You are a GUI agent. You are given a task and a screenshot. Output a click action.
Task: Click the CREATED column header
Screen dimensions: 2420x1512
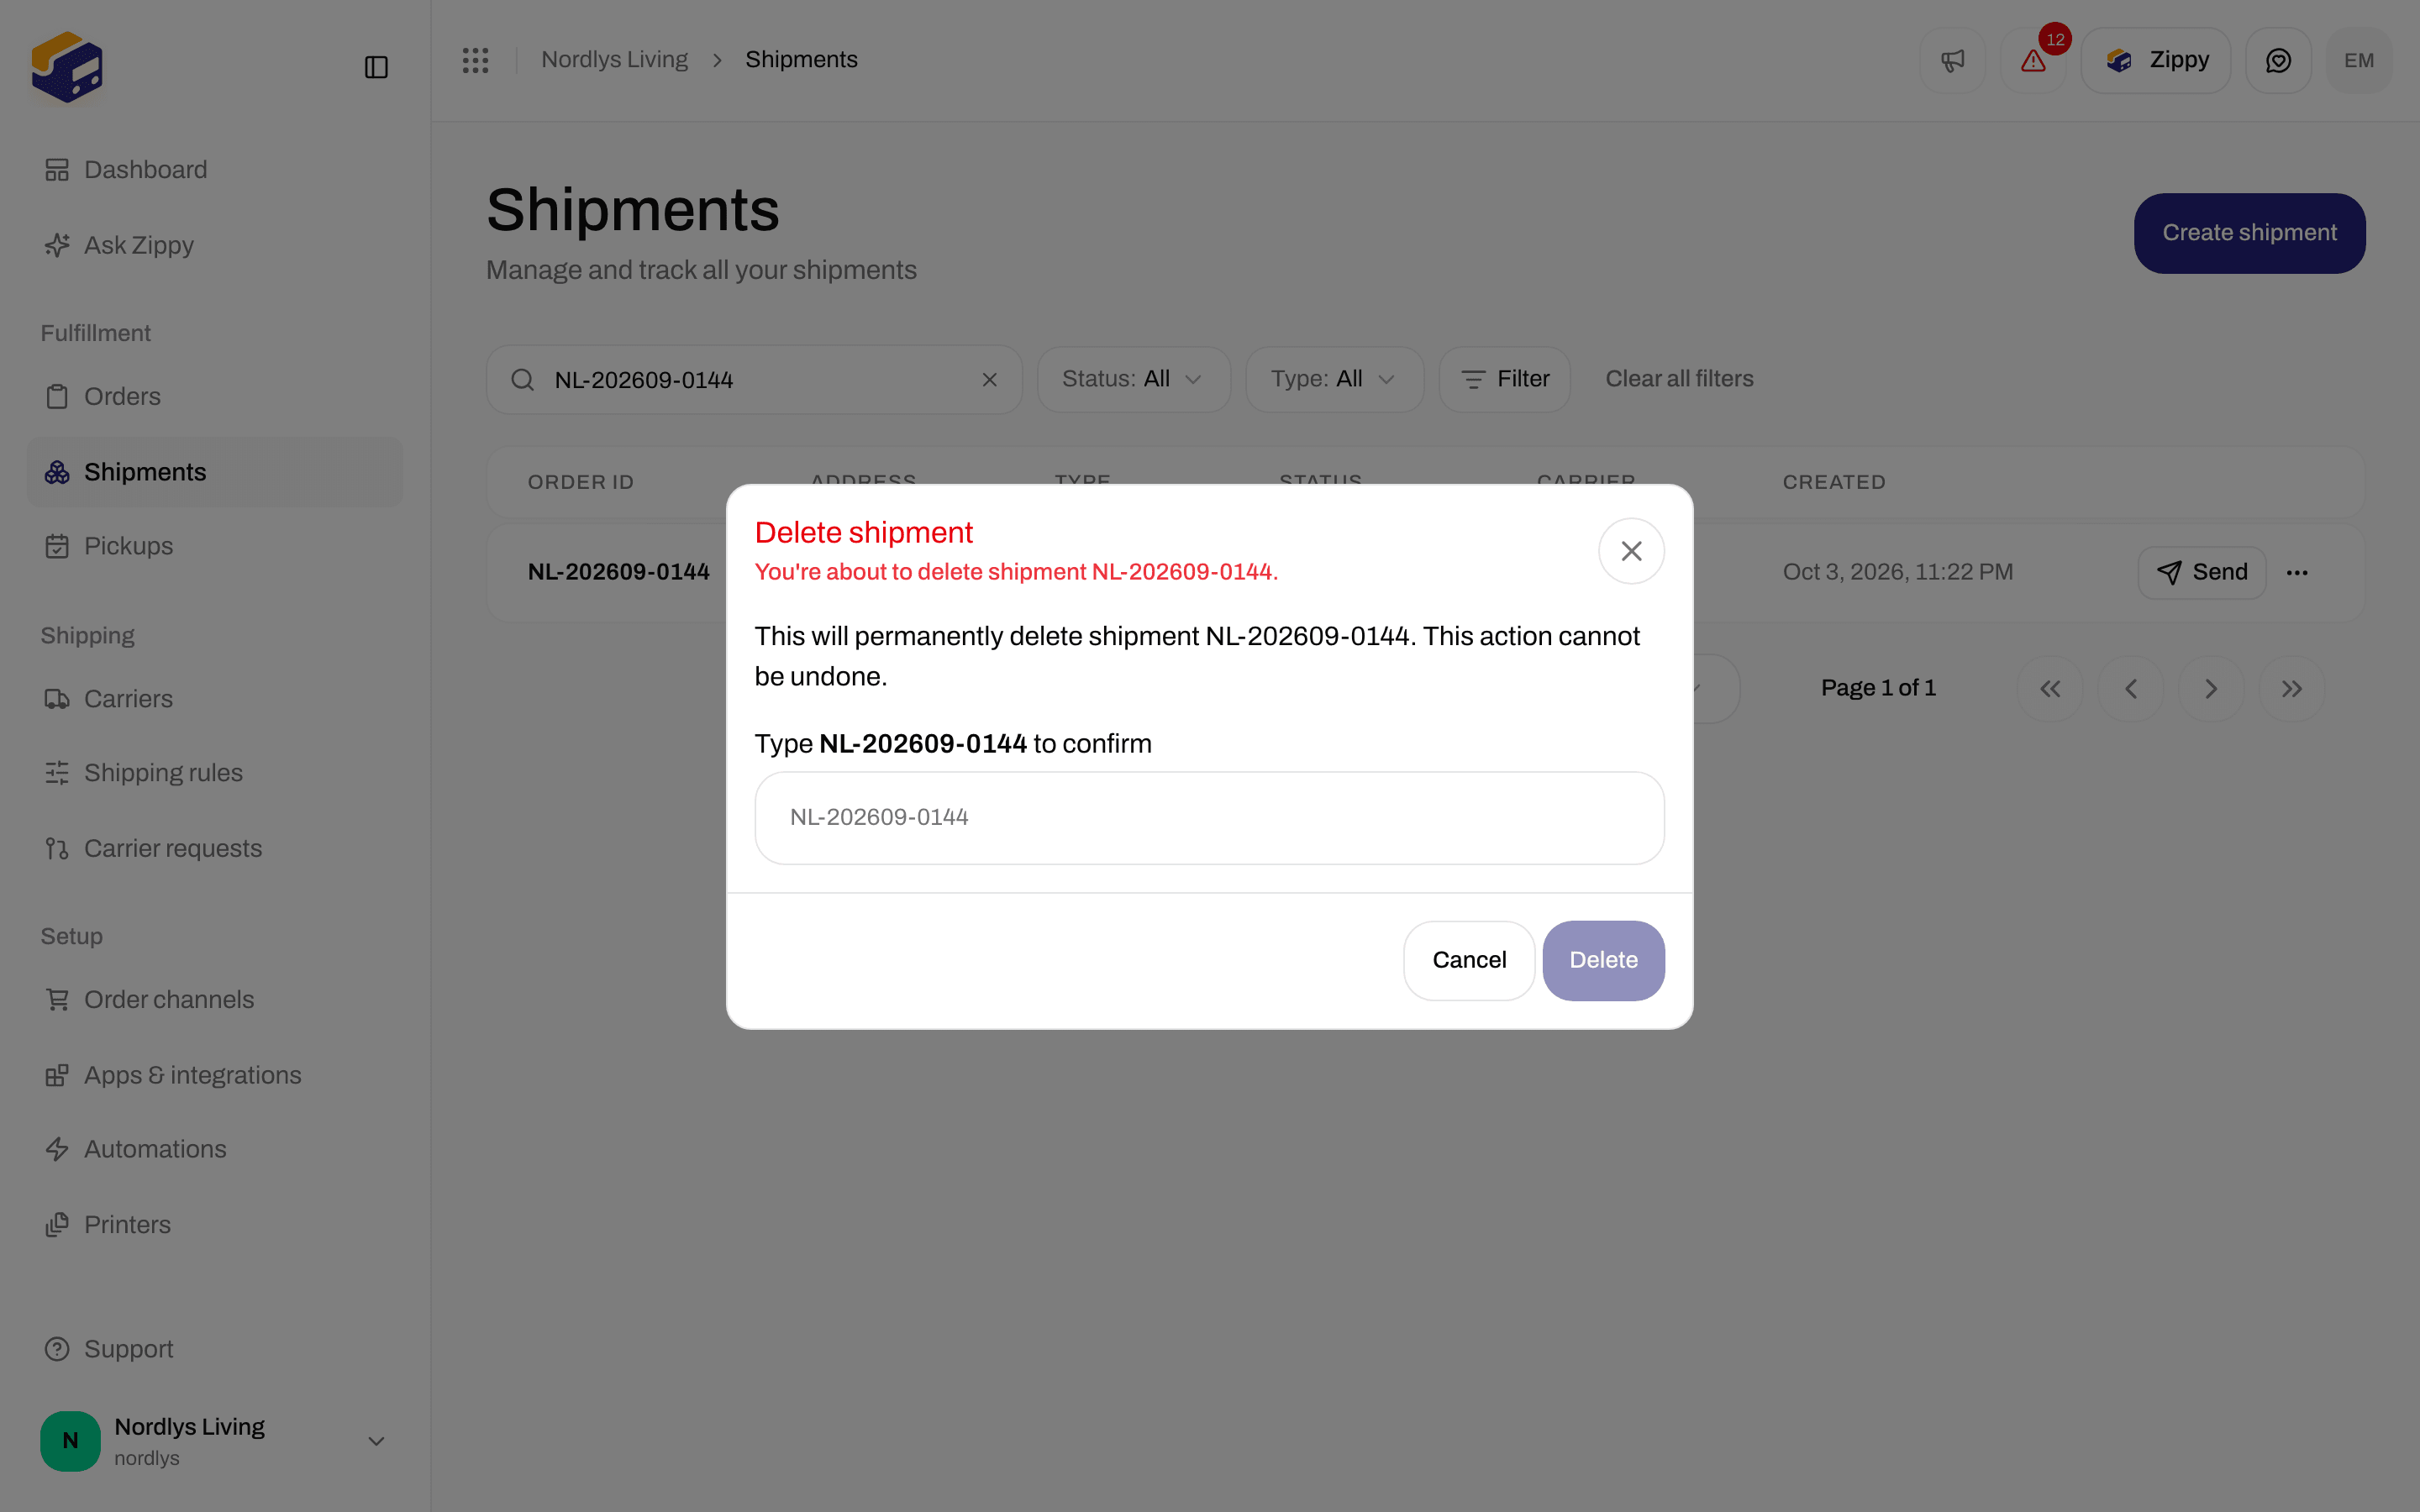click(x=1834, y=482)
